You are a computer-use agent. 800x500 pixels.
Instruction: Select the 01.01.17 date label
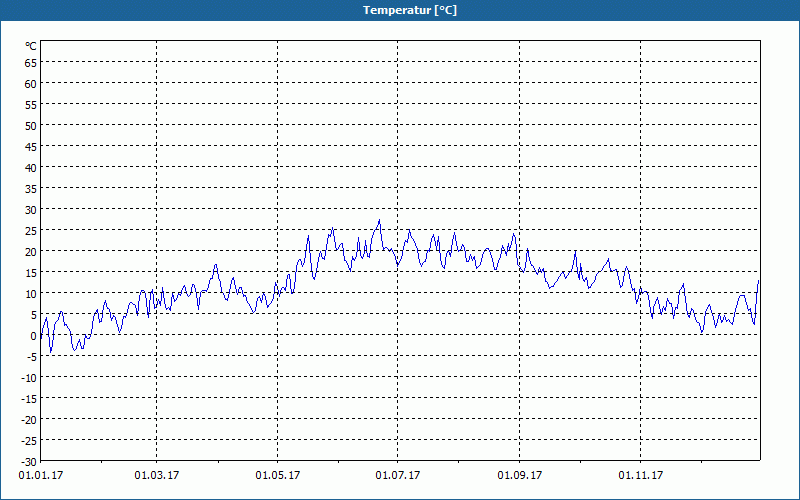point(36,475)
